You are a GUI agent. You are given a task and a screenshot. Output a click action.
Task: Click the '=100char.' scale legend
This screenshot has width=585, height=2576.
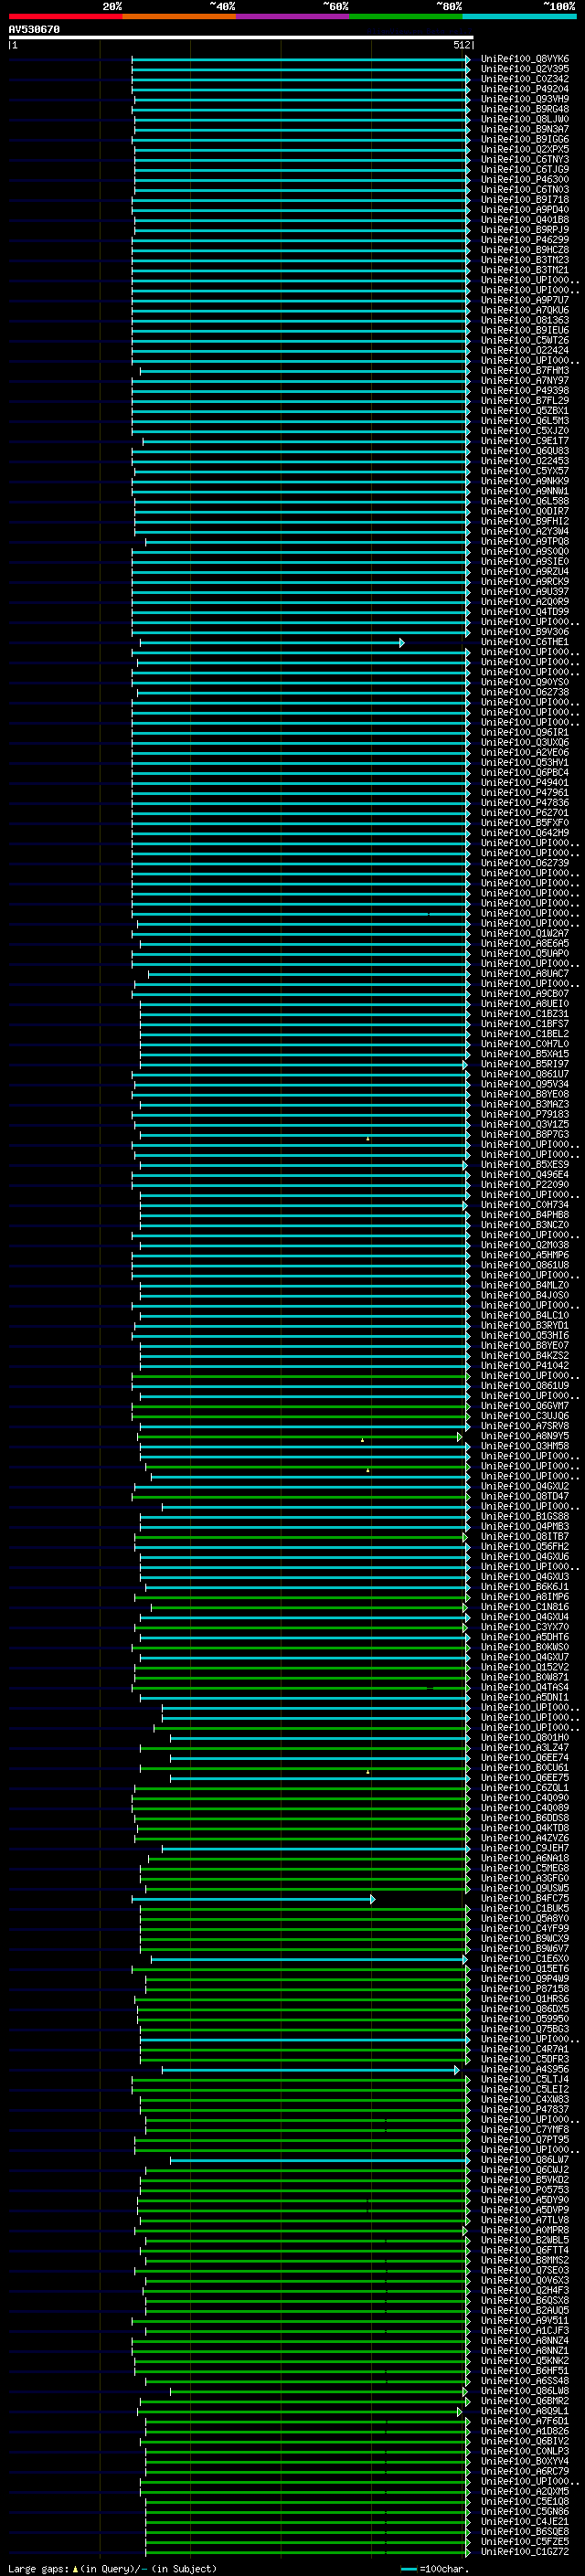coord(434,2568)
